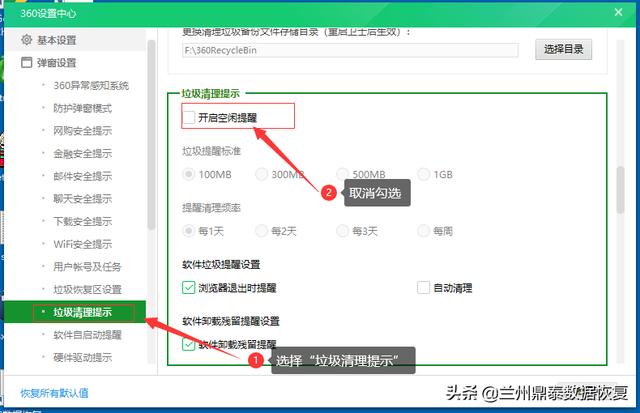
Task: Click the sidebar scrollbar thumb
Action: click(151, 135)
